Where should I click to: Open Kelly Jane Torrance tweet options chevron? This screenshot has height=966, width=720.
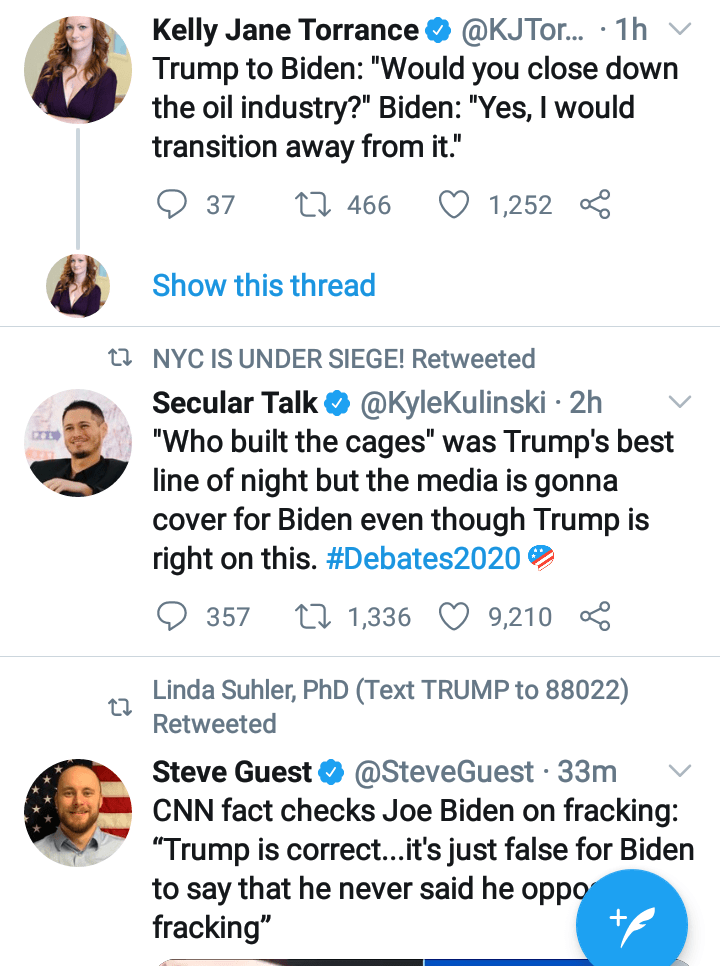[x=680, y=30]
